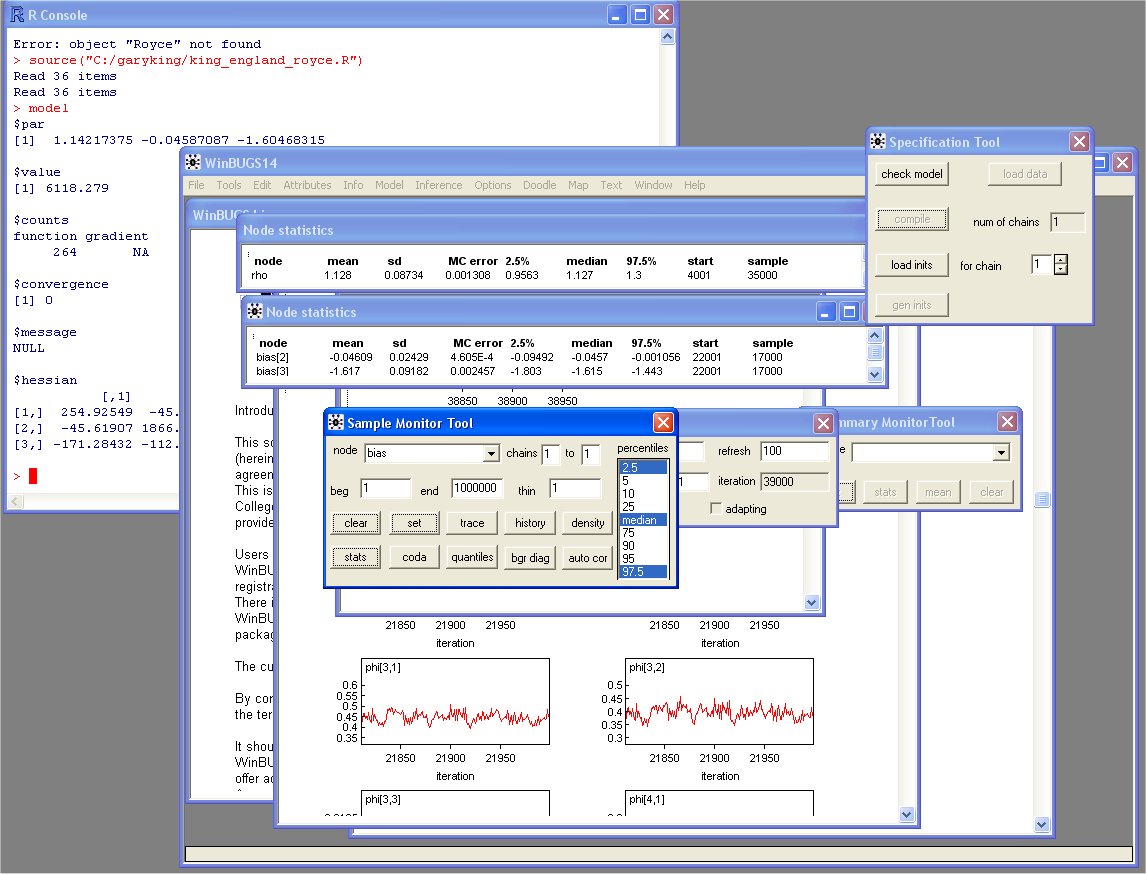Close the Sample Monitor Tool dialog
Viewport: 1146px width, 874px height.
pos(663,423)
